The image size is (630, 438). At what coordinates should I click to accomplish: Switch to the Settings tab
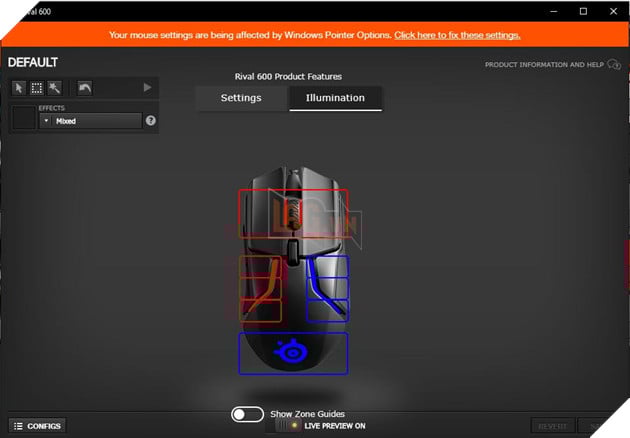[x=240, y=98]
